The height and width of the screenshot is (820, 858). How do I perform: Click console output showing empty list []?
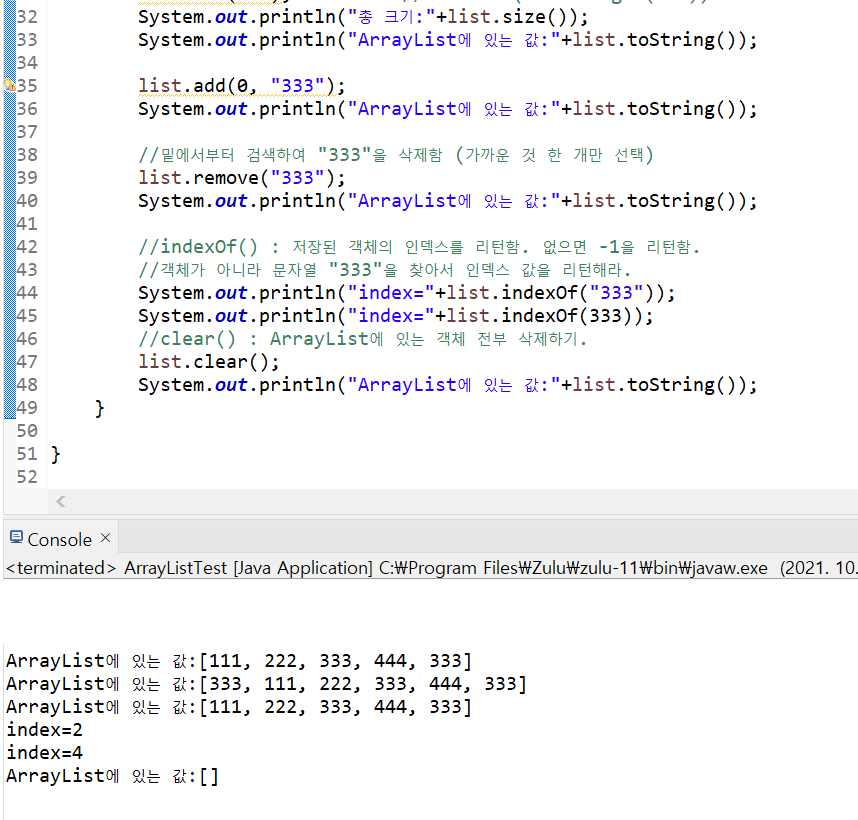[112, 776]
